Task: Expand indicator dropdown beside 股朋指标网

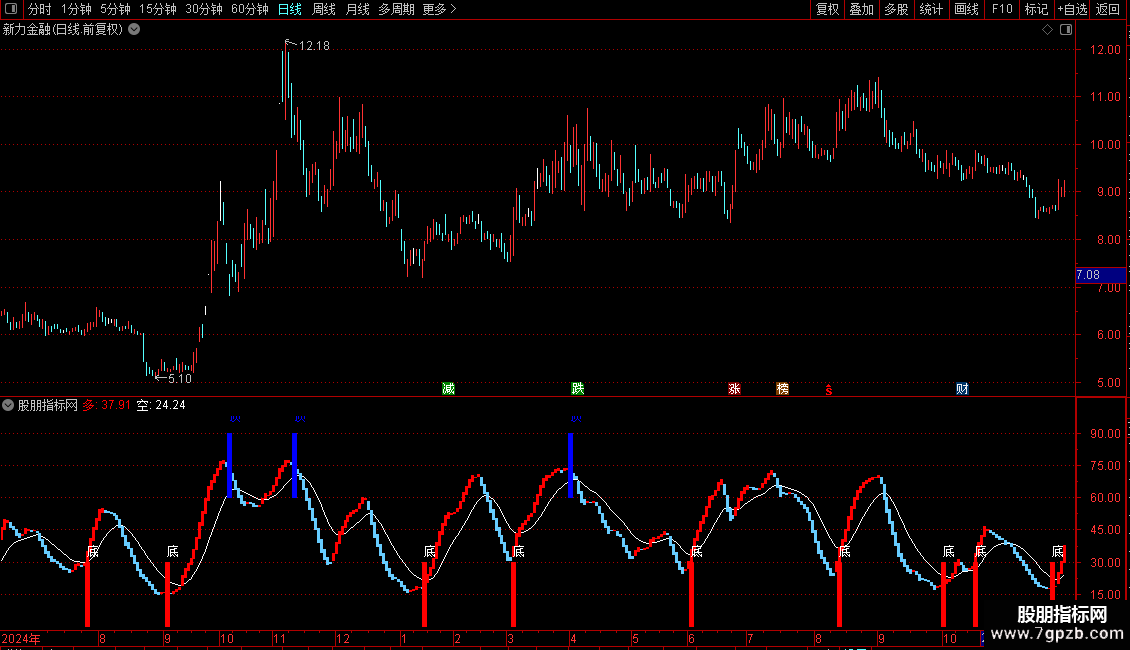Action: point(8,405)
